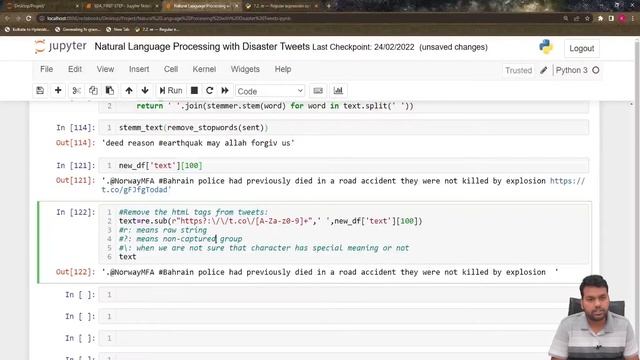This screenshot has height=360, width=640.
Task: Click the bar chart toolbar icon
Action: [338, 91]
